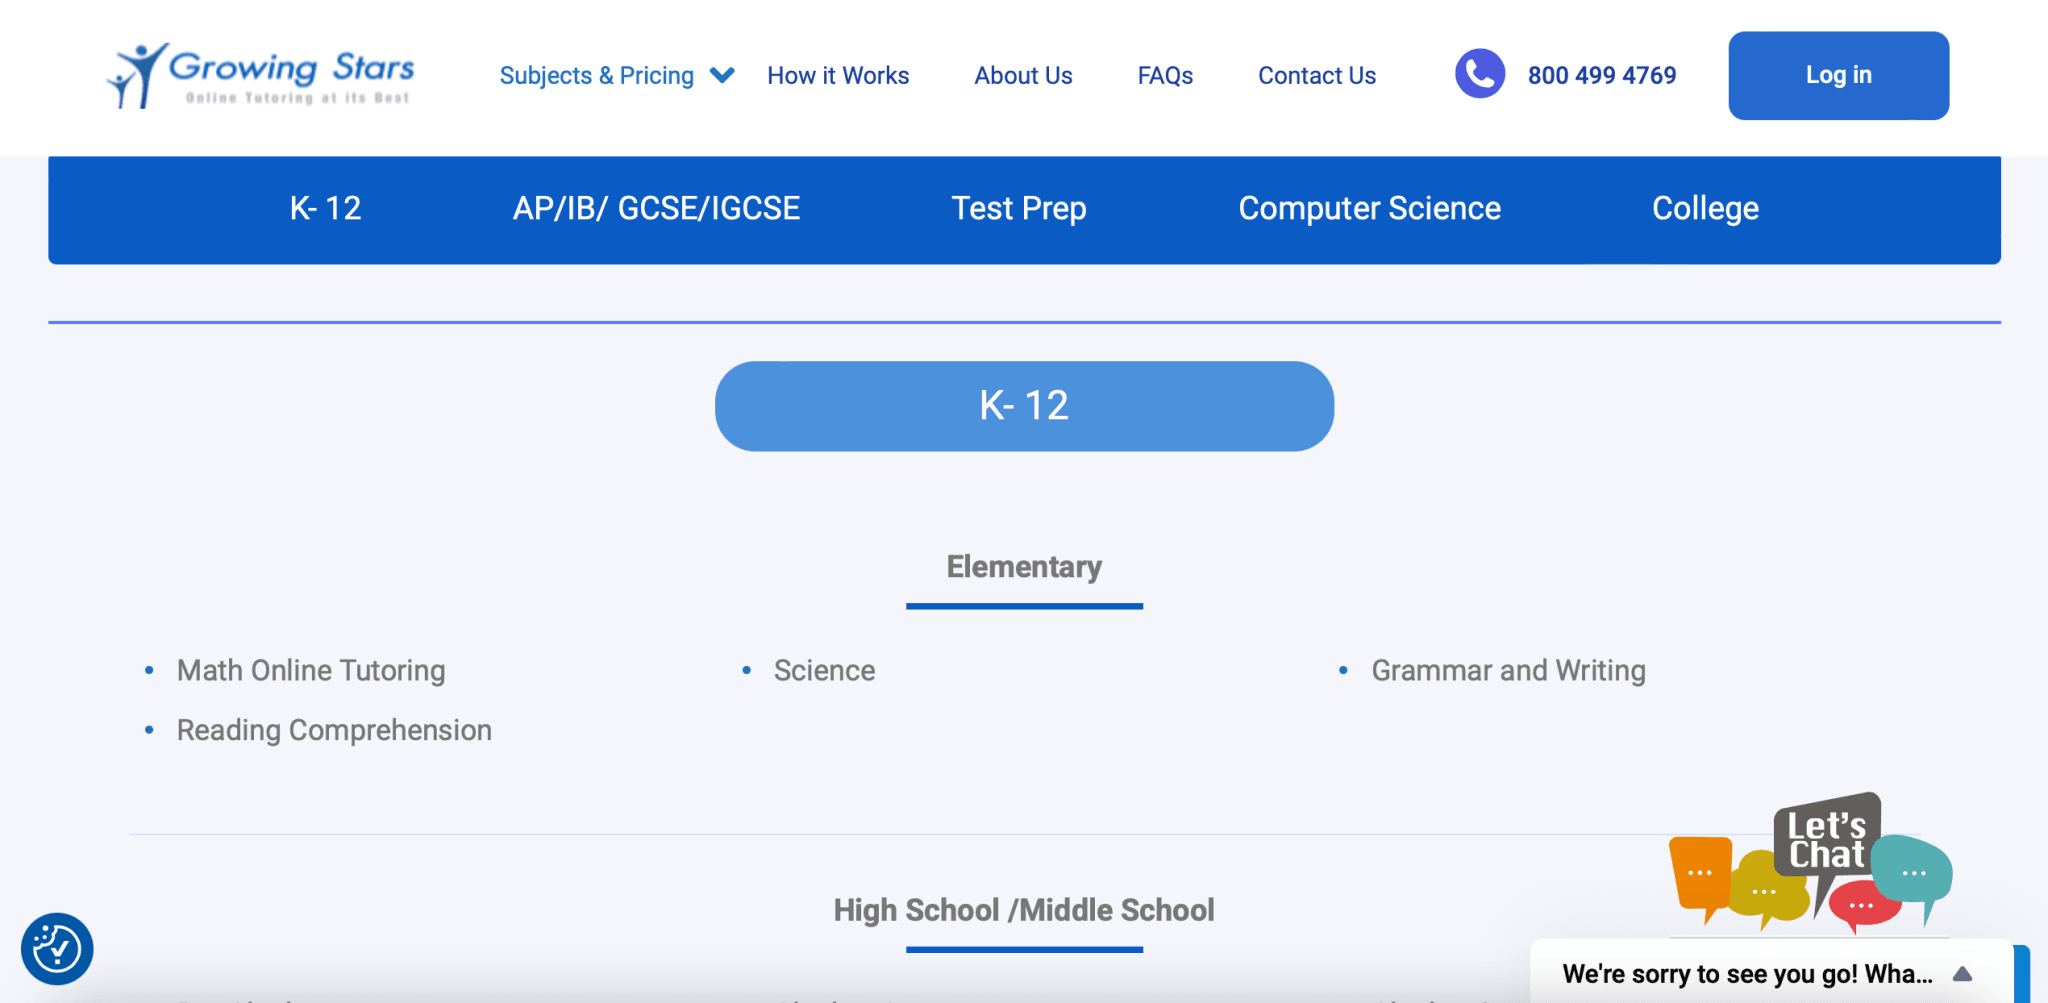Screen dimensions: 2048x1003
Task: Open the Grammar and Writing link
Action: click(x=1508, y=670)
